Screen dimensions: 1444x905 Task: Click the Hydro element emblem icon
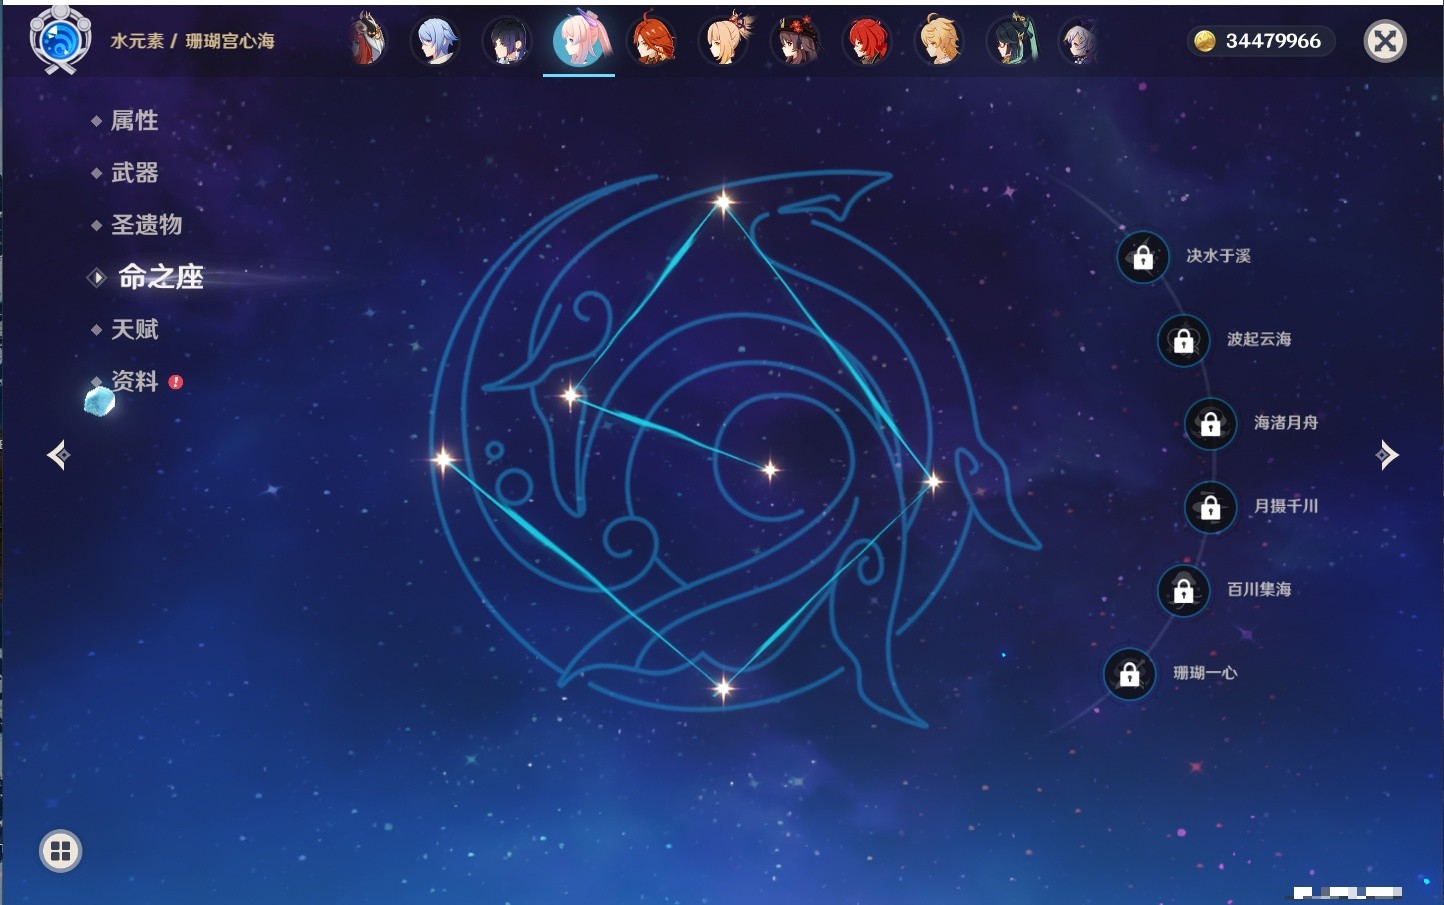[60, 40]
